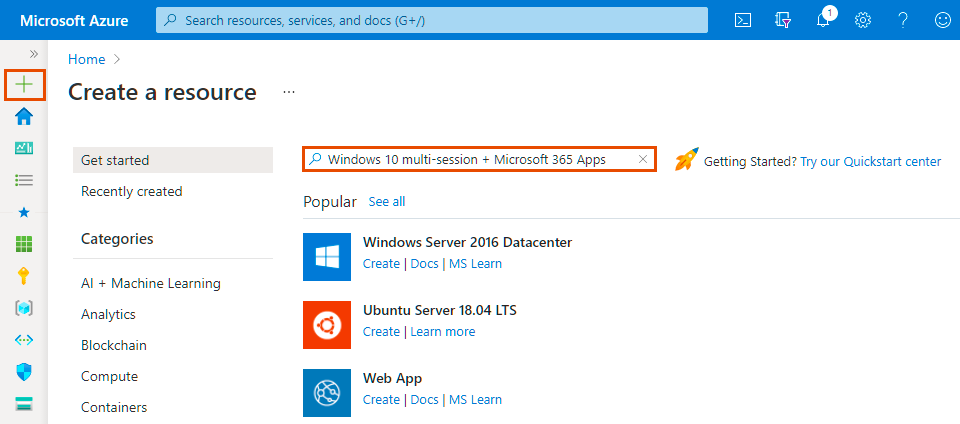This screenshot has height=424, width=960.
Task: Go to Home via the sidebar house icon
Action: (24, 116)
